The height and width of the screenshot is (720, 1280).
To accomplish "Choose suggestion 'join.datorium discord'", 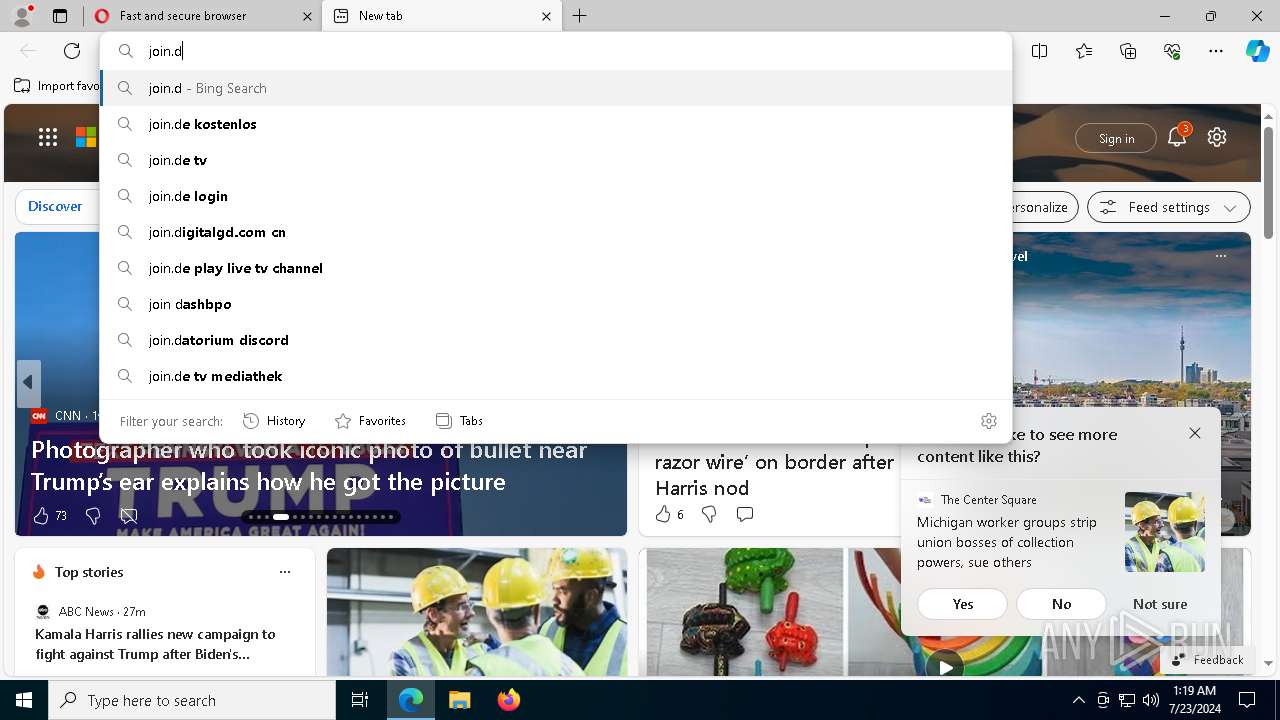I will [556, 340].
